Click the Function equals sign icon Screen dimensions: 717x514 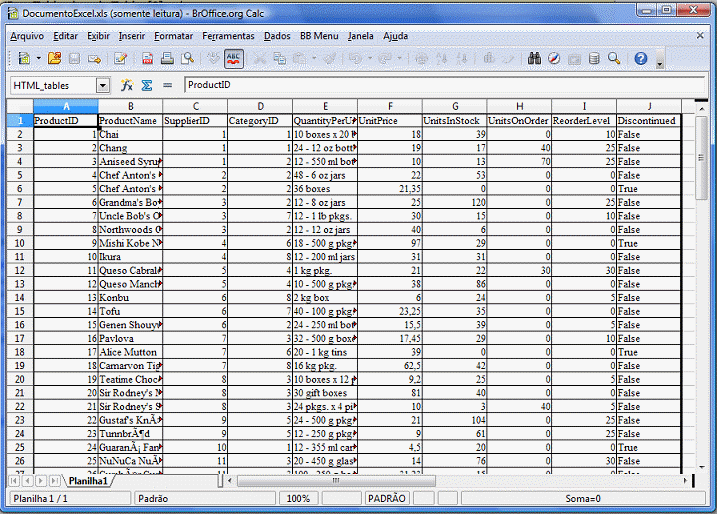click(168, 85)
